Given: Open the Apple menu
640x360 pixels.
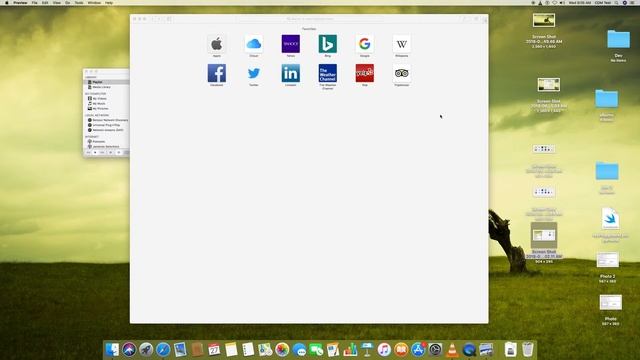Looking at the screenshot, I should click(x=7, y=3).
